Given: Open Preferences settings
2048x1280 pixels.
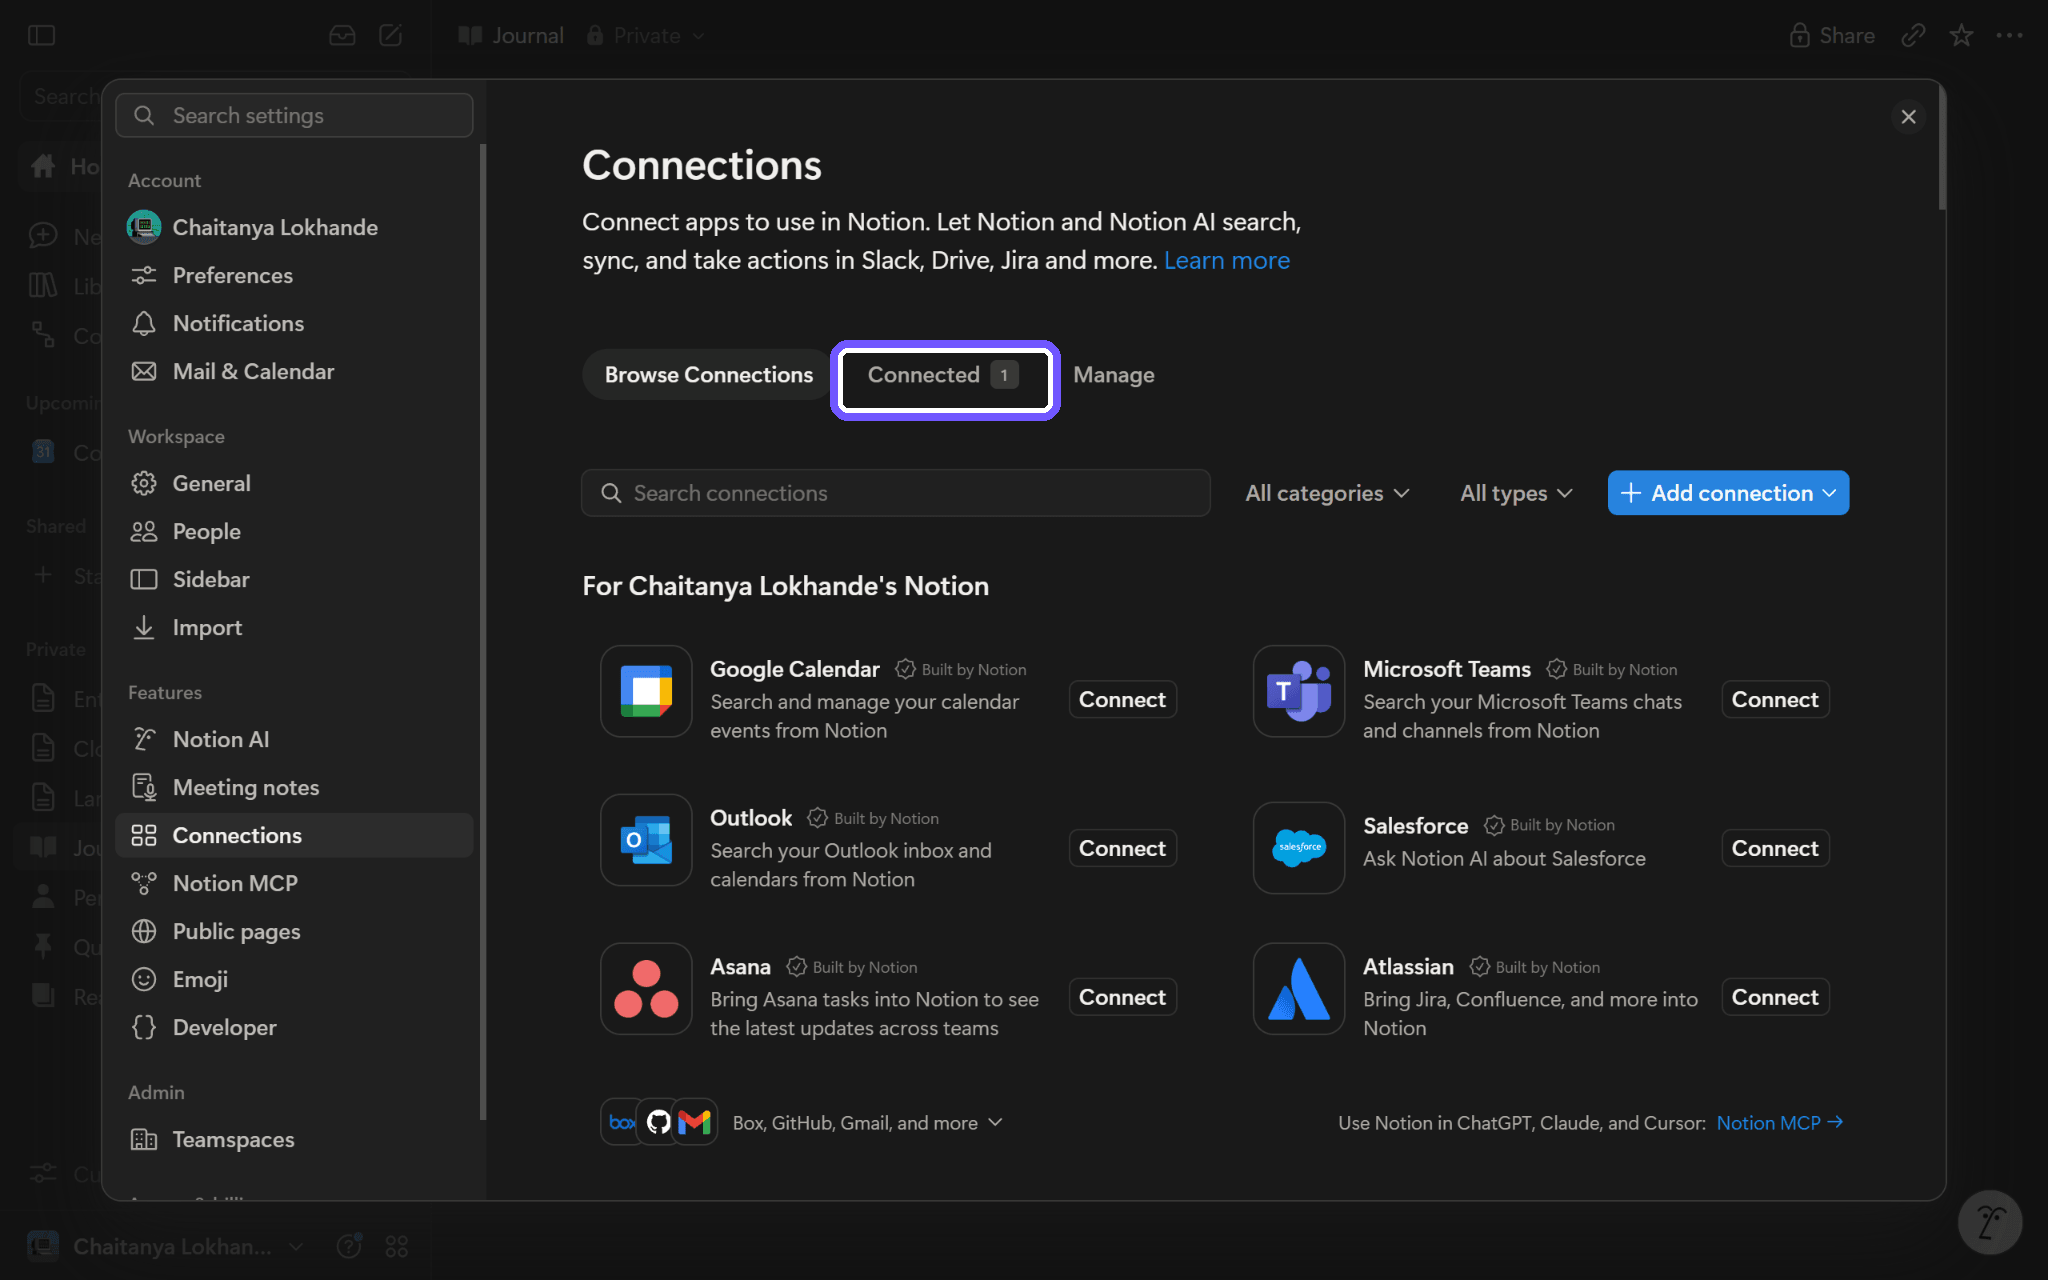Looking at the screenshot, I should tap(294, 275).
